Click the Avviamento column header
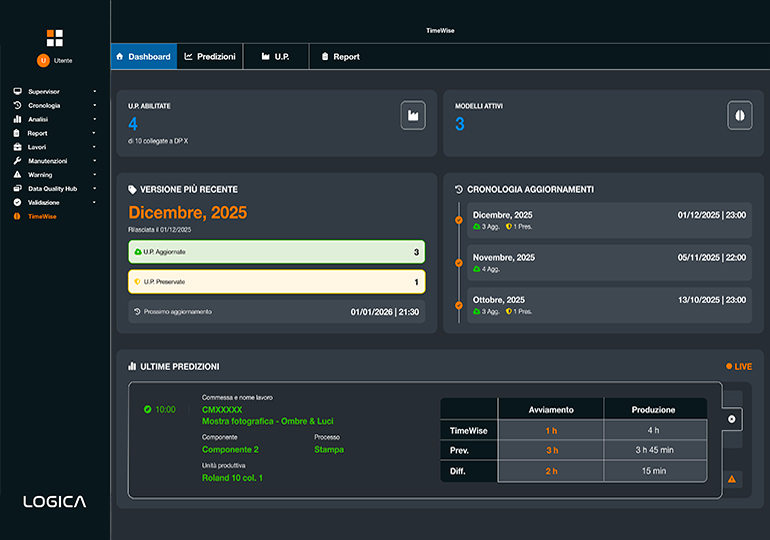 551,409
